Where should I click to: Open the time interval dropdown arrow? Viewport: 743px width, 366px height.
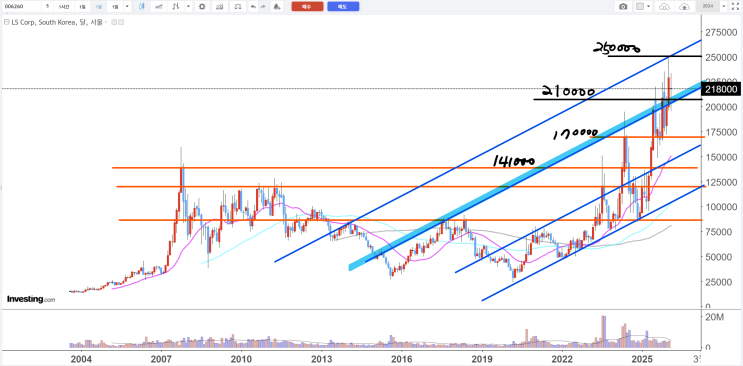coord(127,7)
